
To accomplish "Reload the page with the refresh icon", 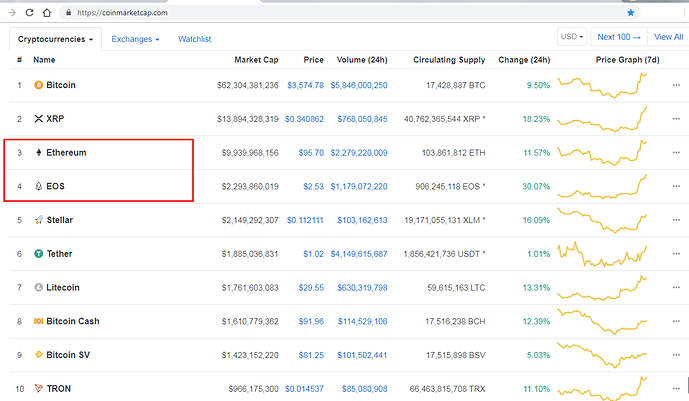I will point(29,13).
